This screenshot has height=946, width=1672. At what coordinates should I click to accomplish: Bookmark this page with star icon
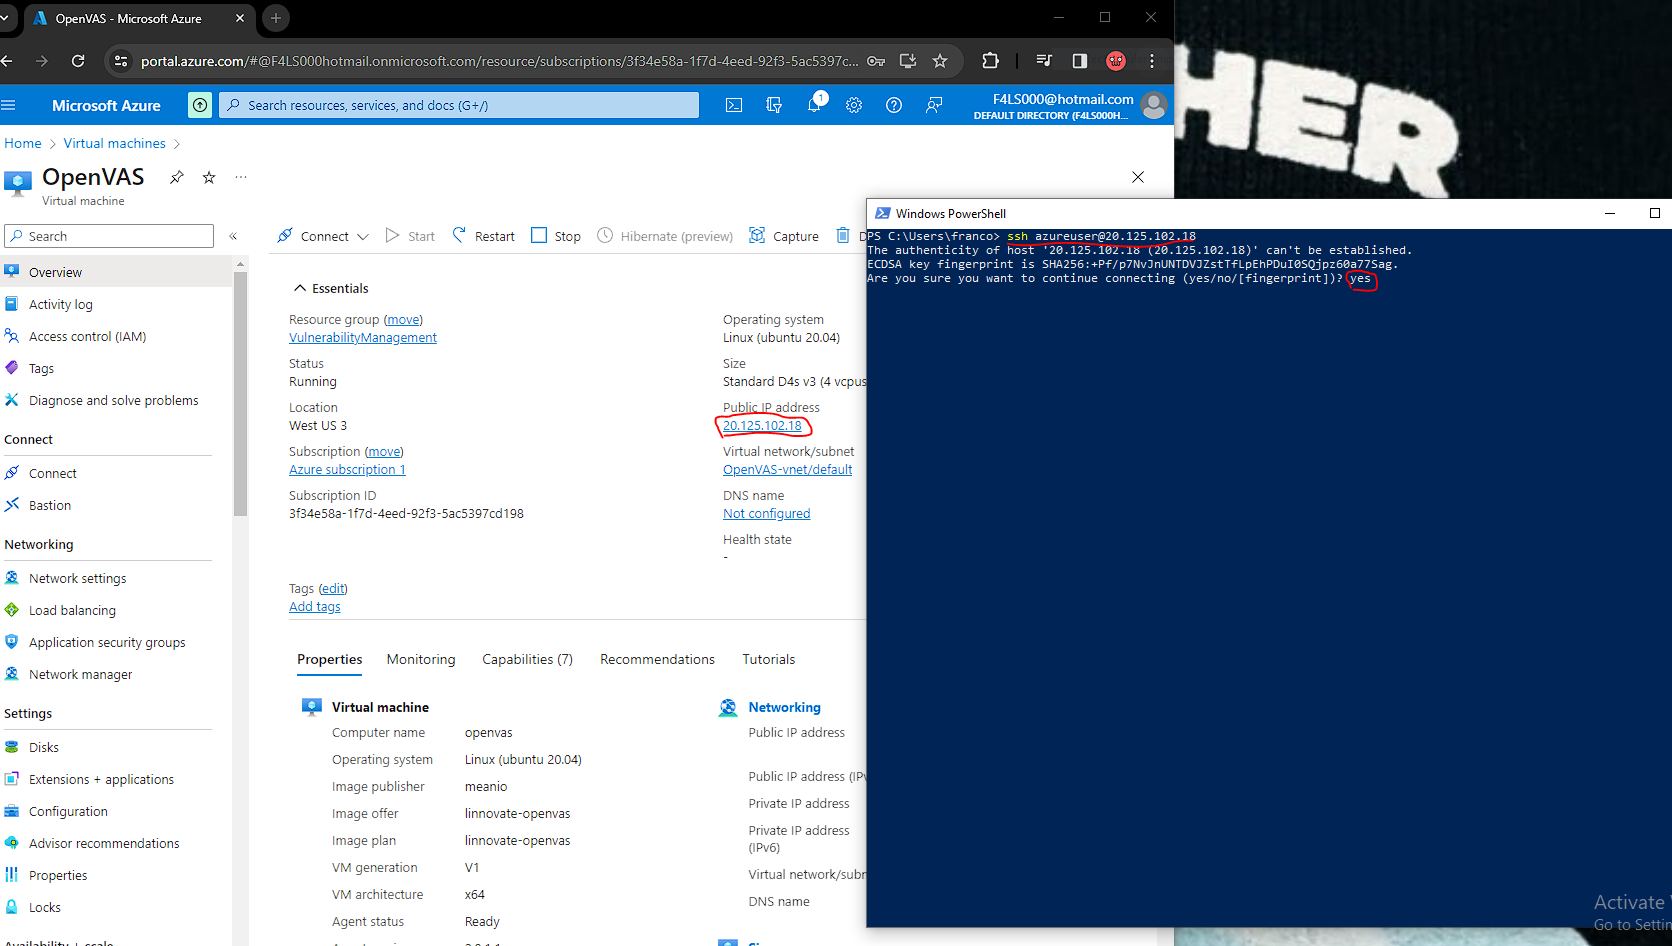point(940,61)
